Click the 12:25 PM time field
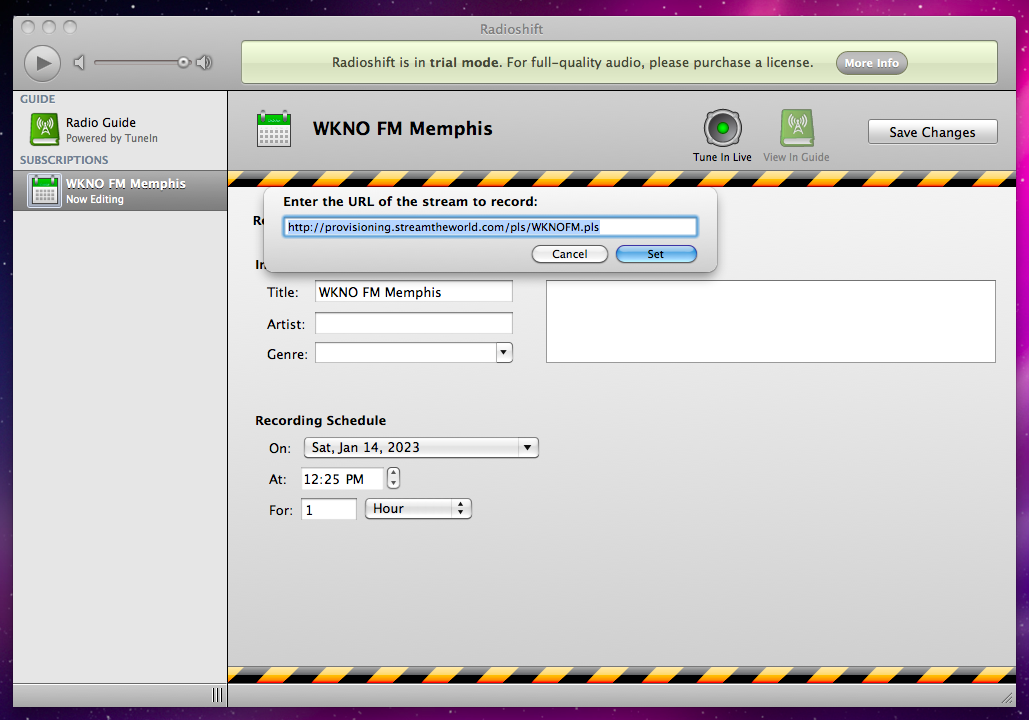Viewport: 1029px width, 720px height. (x=342, y=479)
